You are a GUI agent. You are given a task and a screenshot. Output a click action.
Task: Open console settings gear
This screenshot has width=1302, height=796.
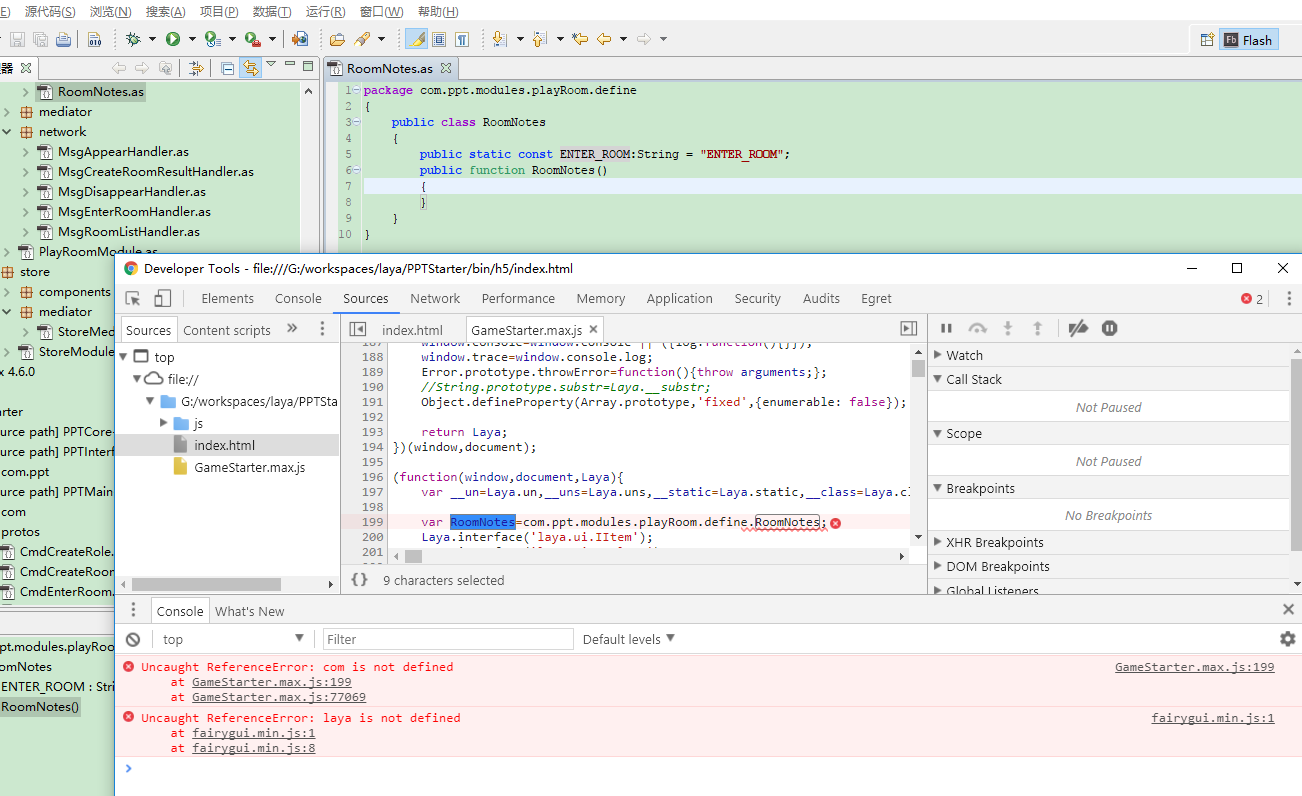point(1287,639)
